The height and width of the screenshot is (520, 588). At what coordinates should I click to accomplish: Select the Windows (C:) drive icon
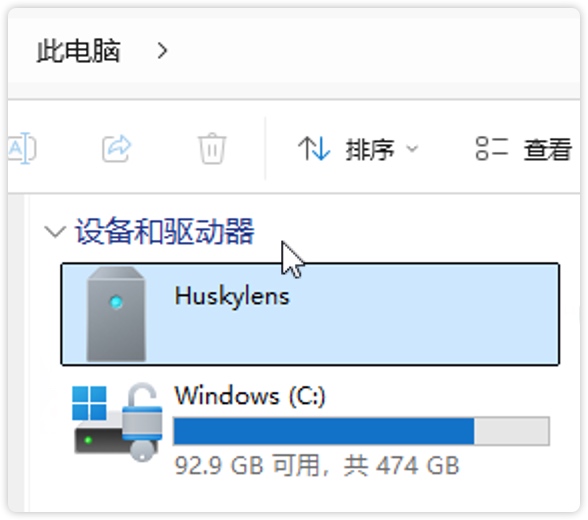pyautogui.click(x=117, y=422)
